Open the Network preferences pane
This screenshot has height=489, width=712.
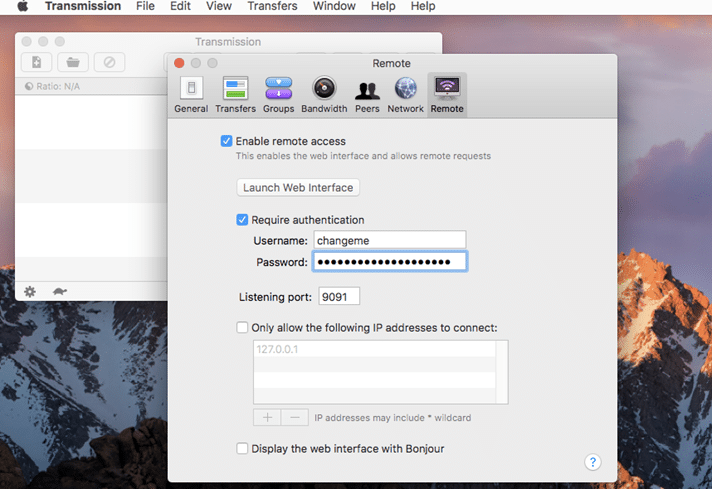click(x=405, y=94)
